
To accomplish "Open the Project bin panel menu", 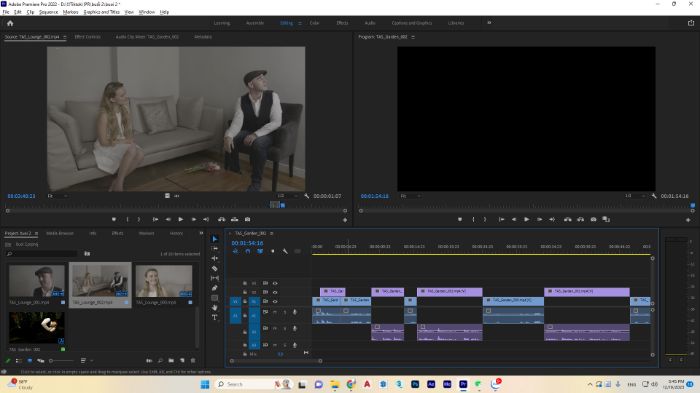I will point(36,234).
